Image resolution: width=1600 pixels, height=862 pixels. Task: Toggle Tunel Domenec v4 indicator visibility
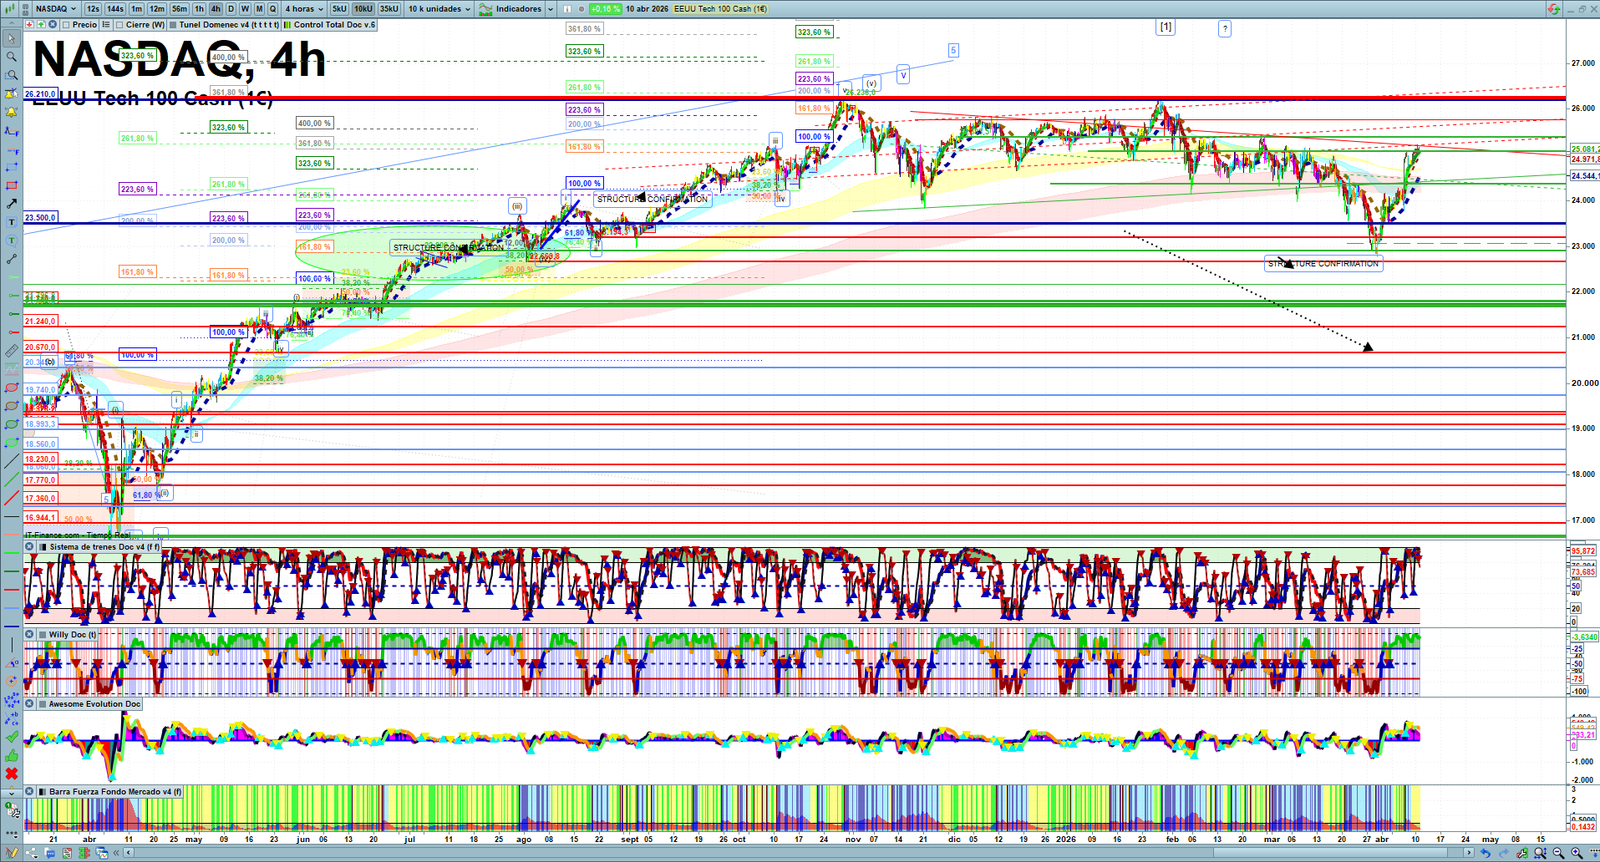[174, 25]
